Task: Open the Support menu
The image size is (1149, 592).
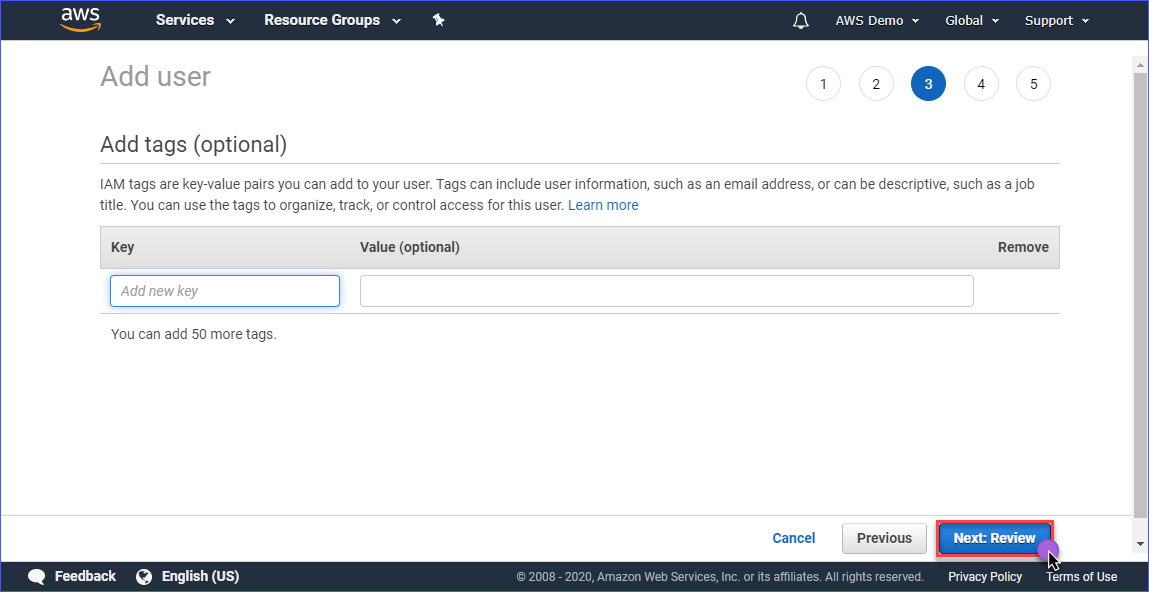Action: [1057, 21]
